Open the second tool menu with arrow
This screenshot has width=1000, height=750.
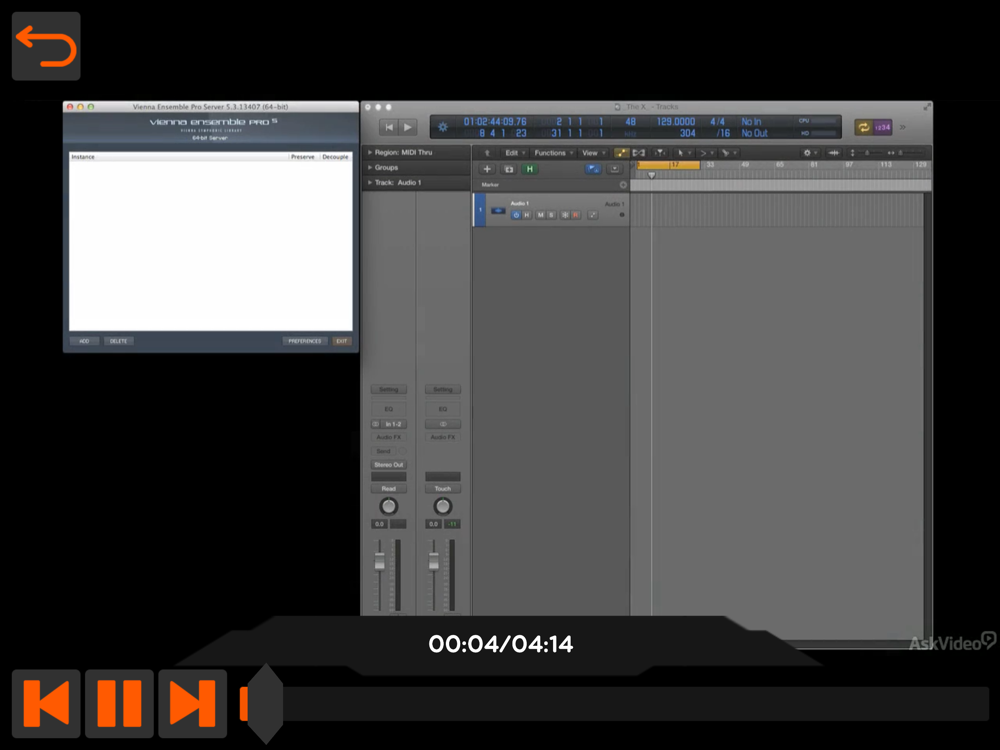706,153
